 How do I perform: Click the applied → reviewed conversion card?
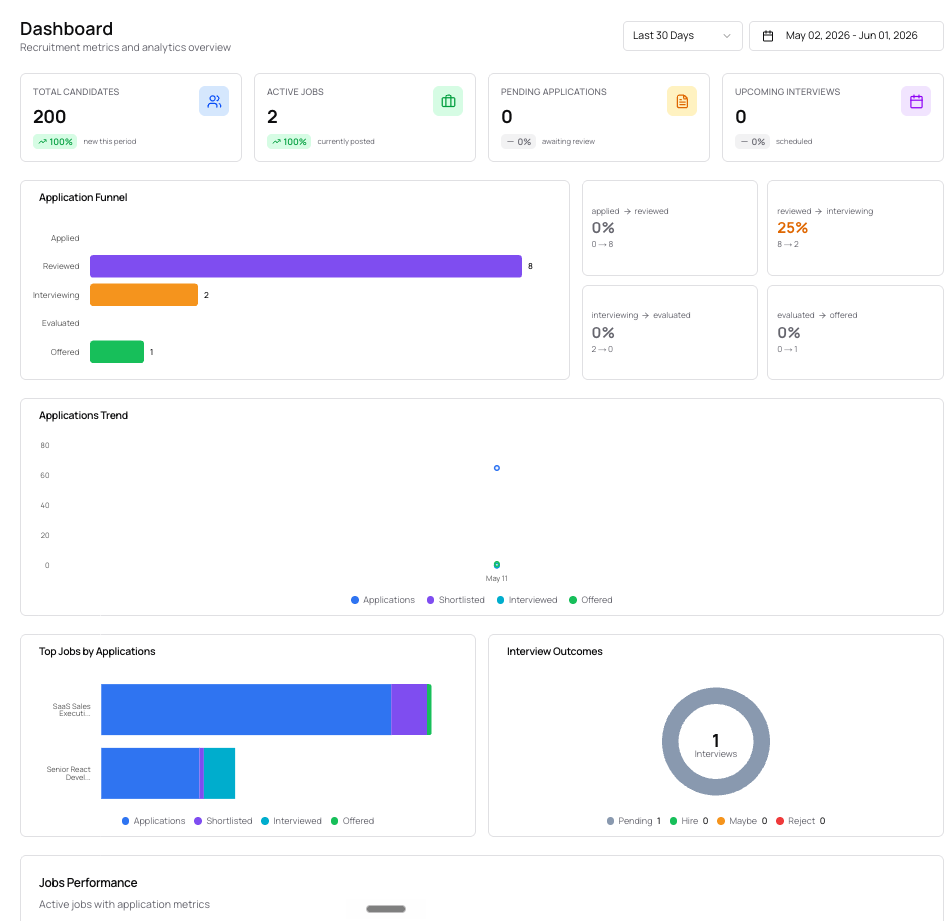click(x=669, y=228)
